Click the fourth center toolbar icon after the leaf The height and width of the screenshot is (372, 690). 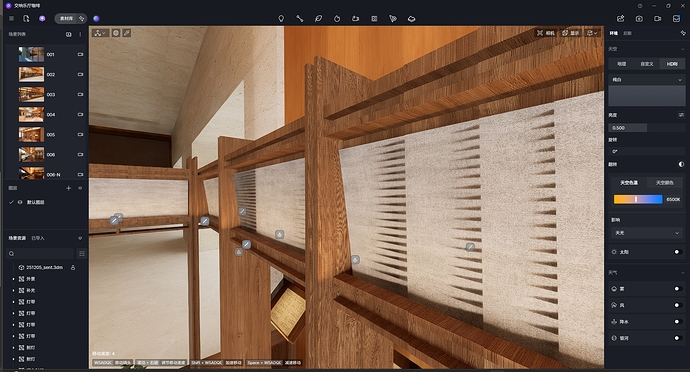337,18
